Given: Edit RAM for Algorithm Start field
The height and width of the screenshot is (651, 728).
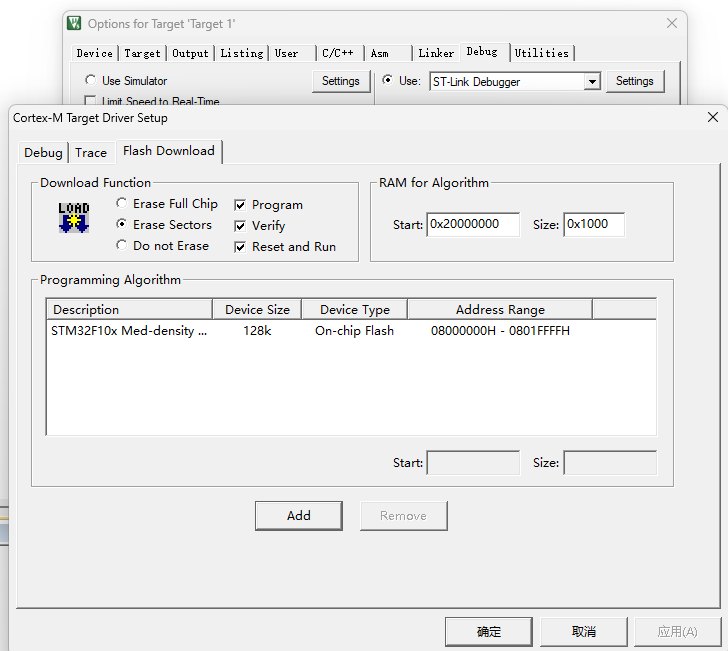Looking at the screenshot, I should click(x=473, y=225).
